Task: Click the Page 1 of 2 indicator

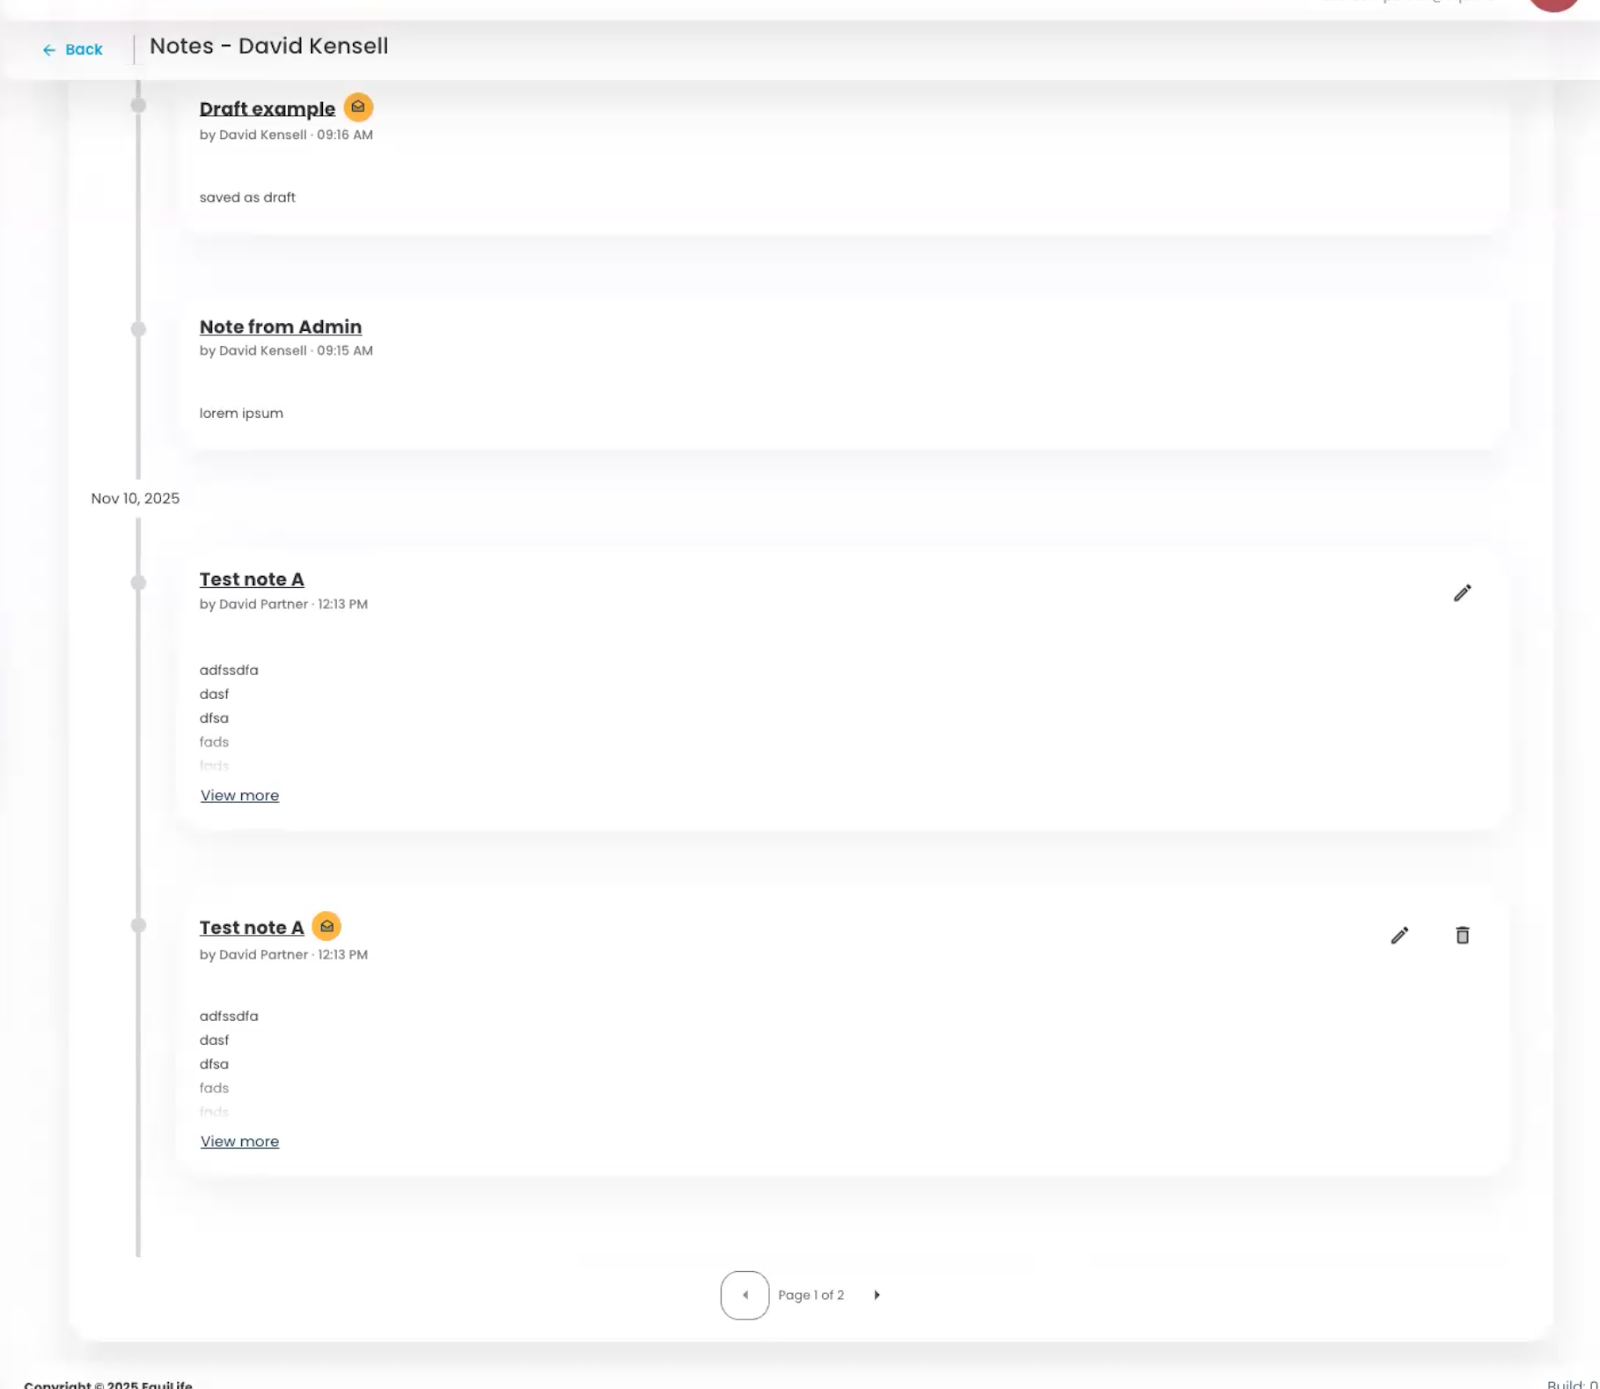Action: coord(811,1295)
